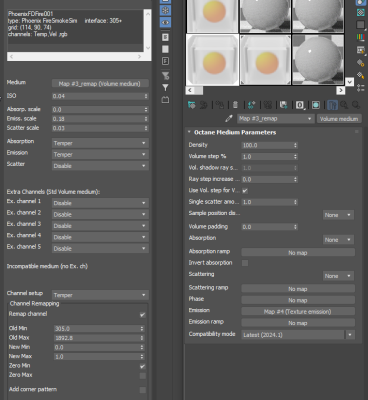Open the Ex. channel 1 dropdown
This screenshot has width=368, height=400.
click(100, 203)
